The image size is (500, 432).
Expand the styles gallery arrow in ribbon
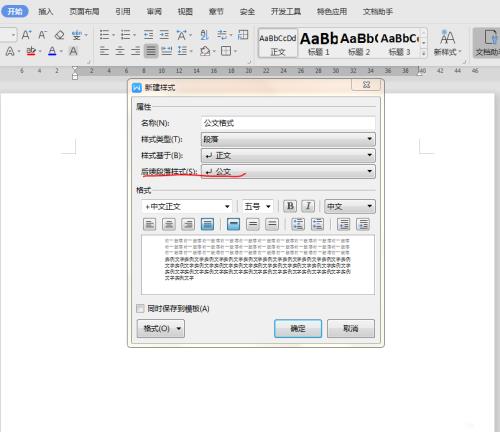[x=424, y=53]
